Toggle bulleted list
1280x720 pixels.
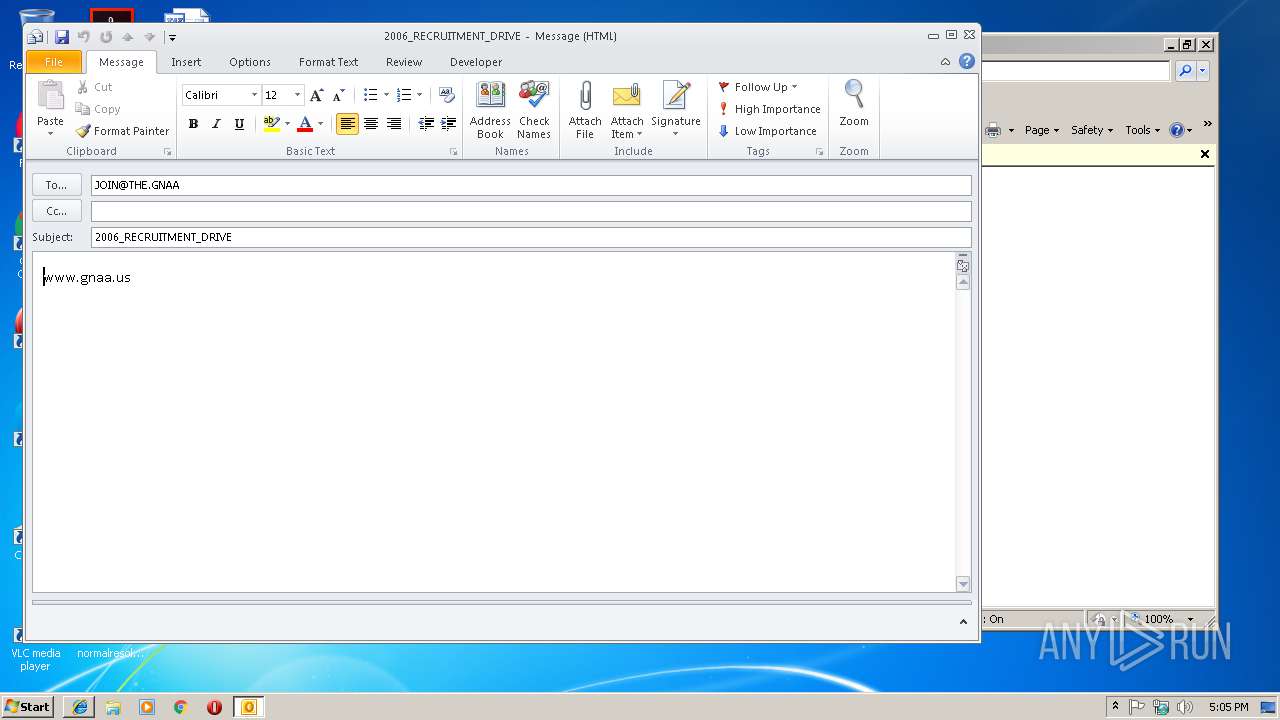click(x=370, y=95)
